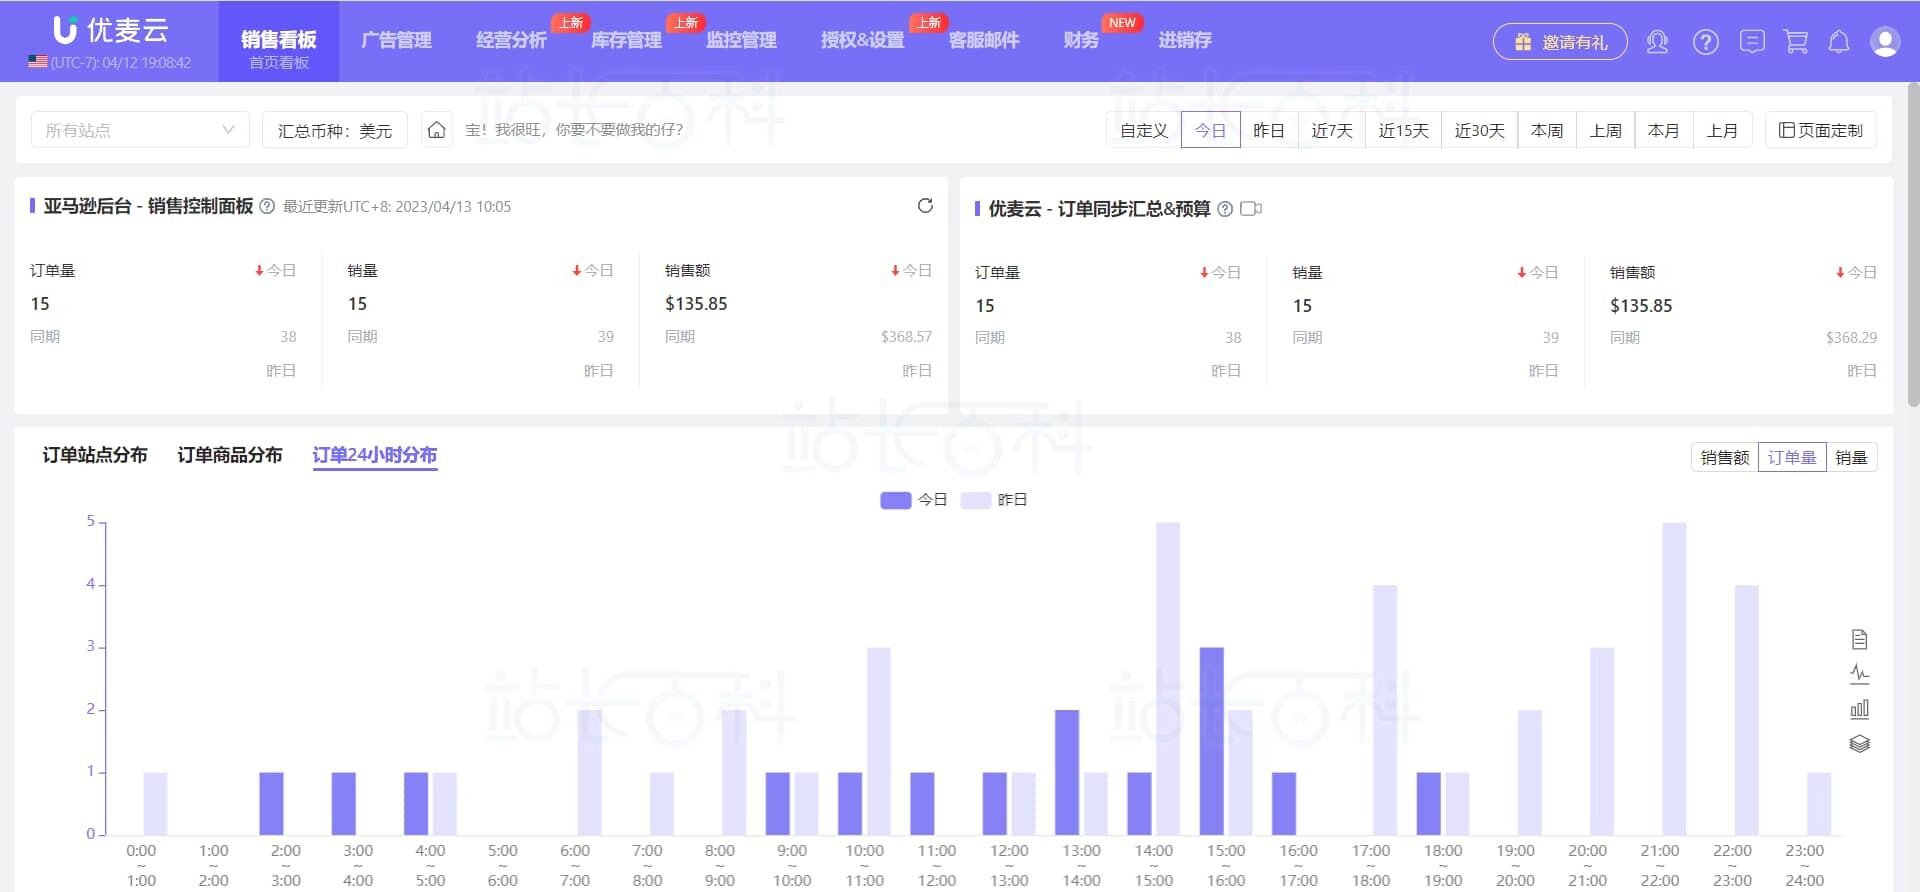Click the stacked layers chart icon
The height and width of the screenshot is (892, 1920).
point(1859,744)
